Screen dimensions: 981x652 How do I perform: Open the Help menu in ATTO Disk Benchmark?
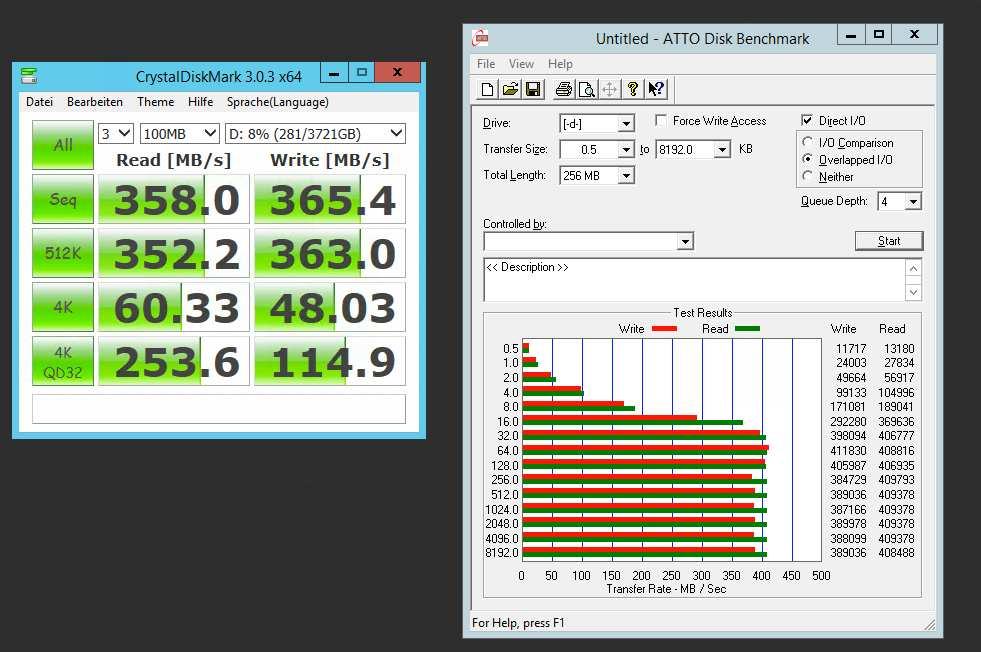pos(560,64)
